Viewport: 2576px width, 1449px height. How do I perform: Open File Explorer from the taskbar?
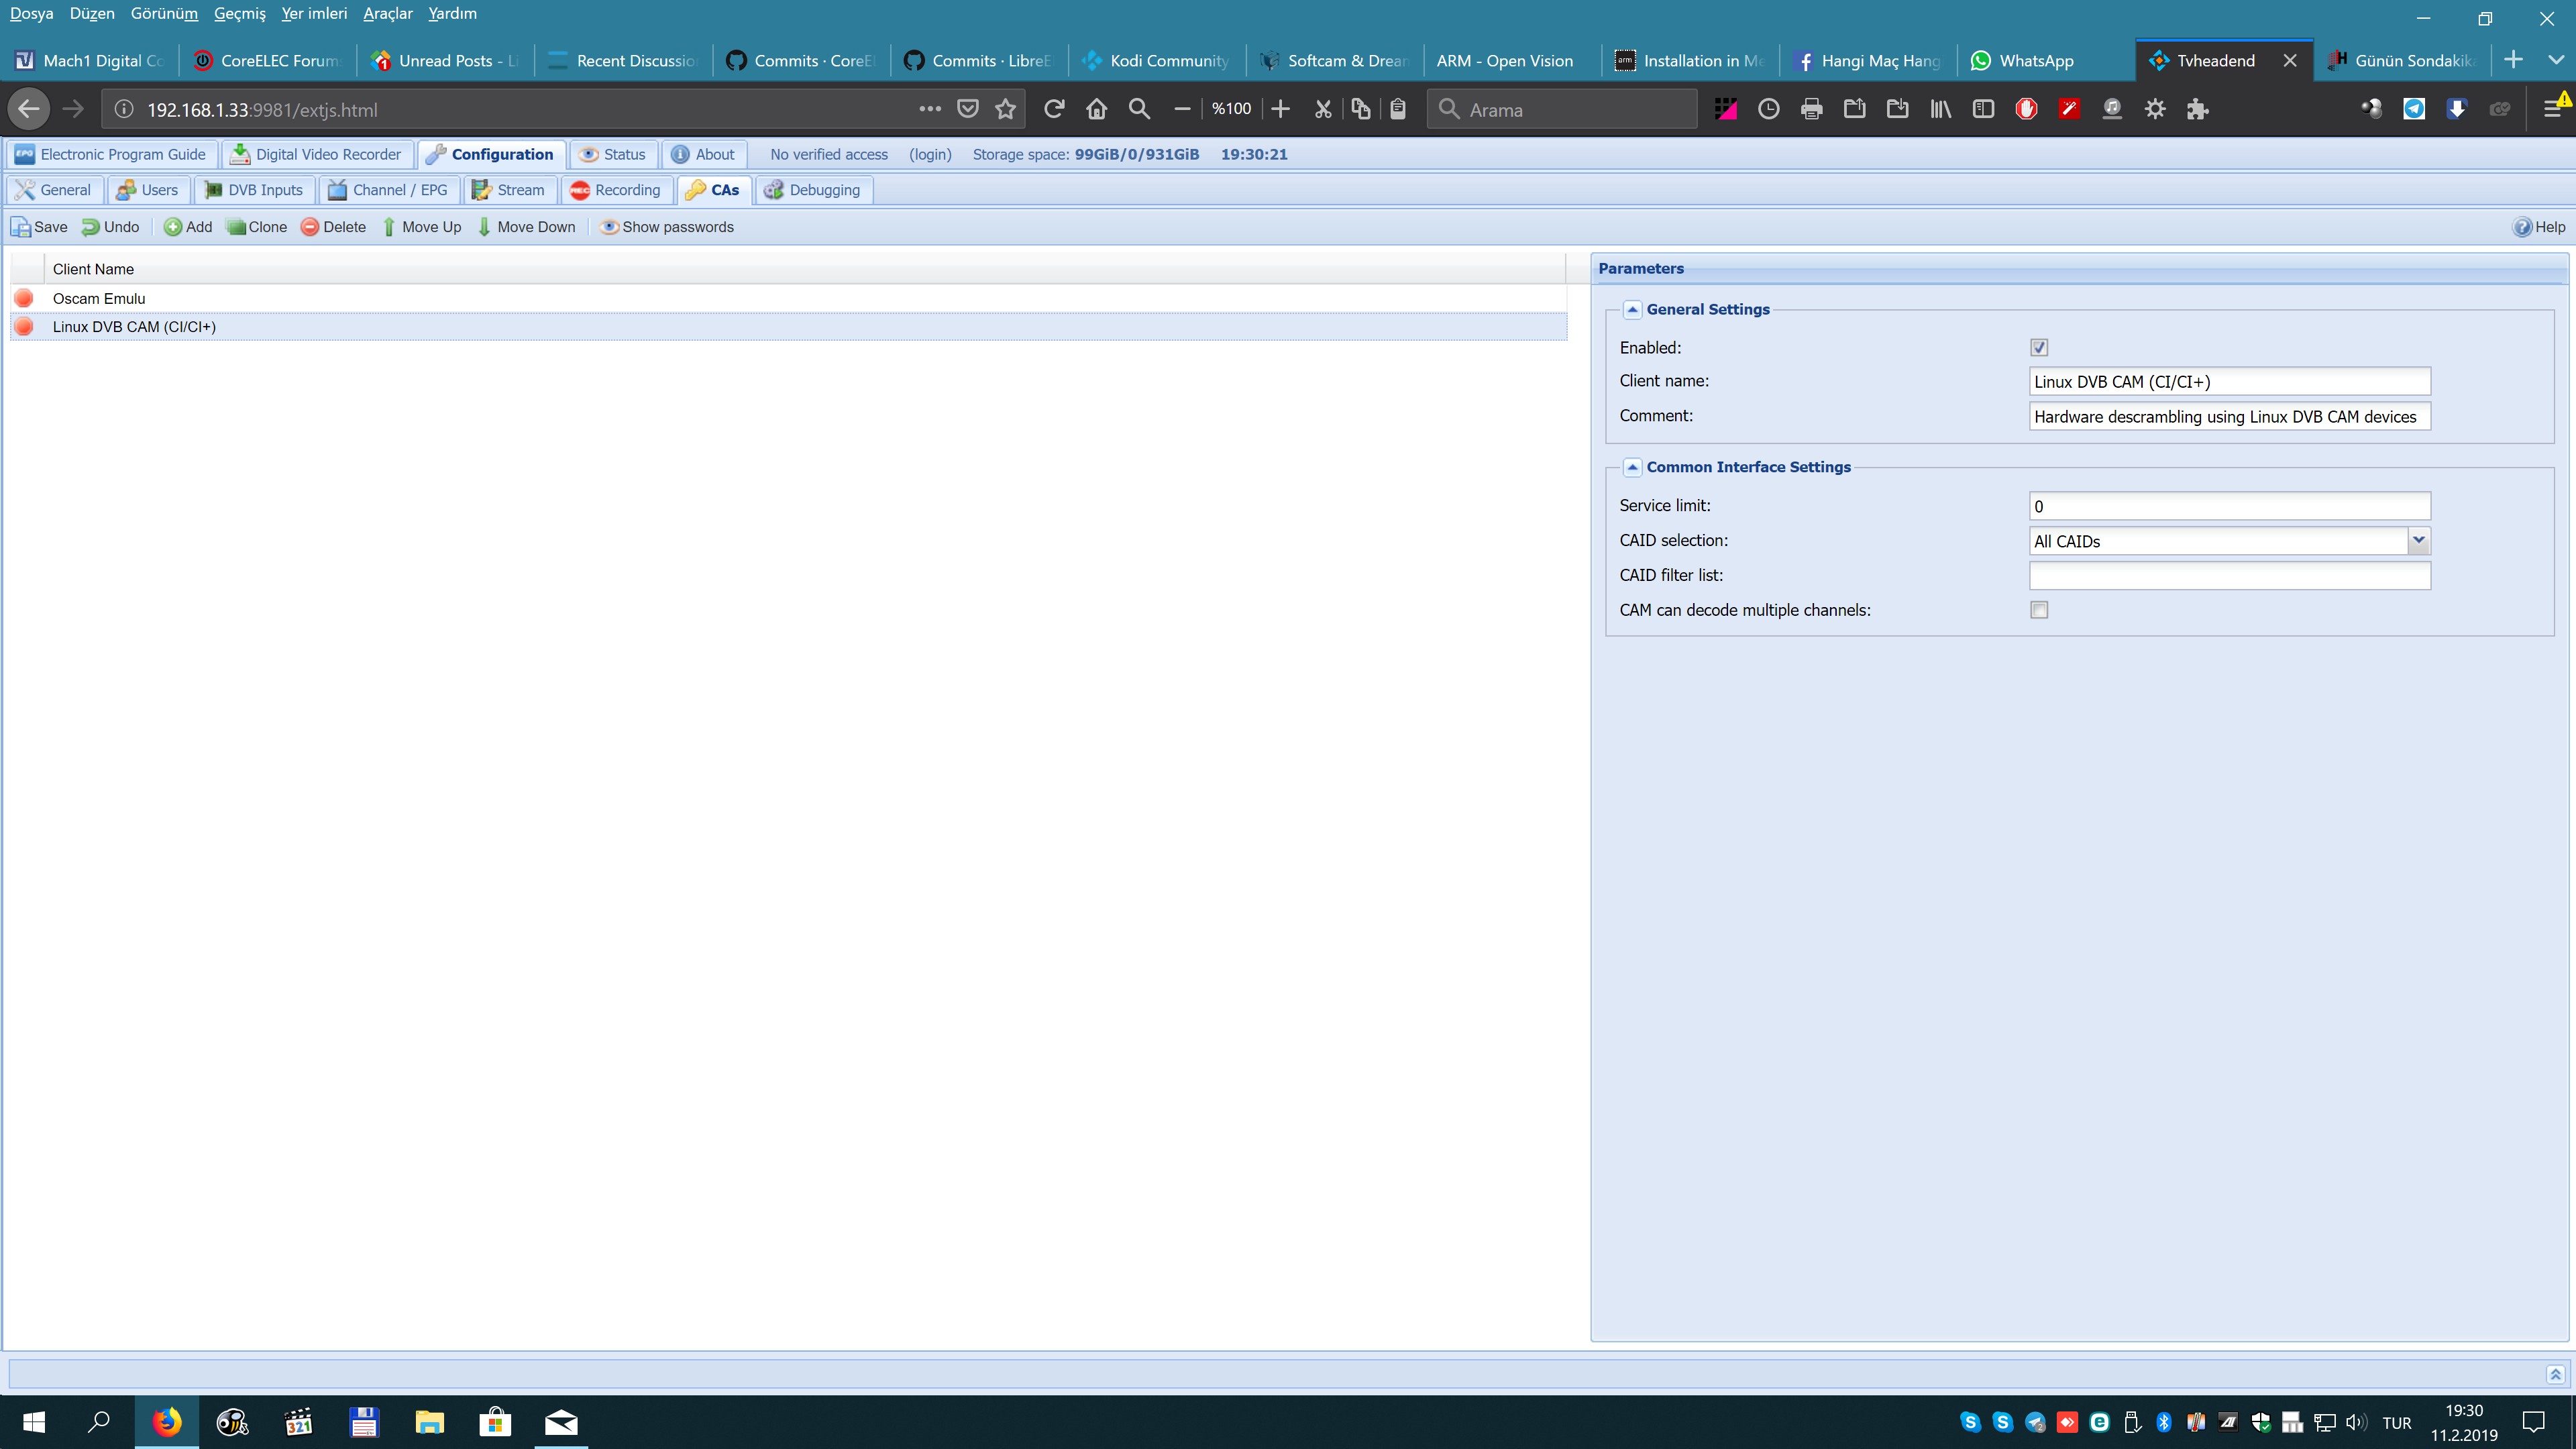click(429, 1421)
